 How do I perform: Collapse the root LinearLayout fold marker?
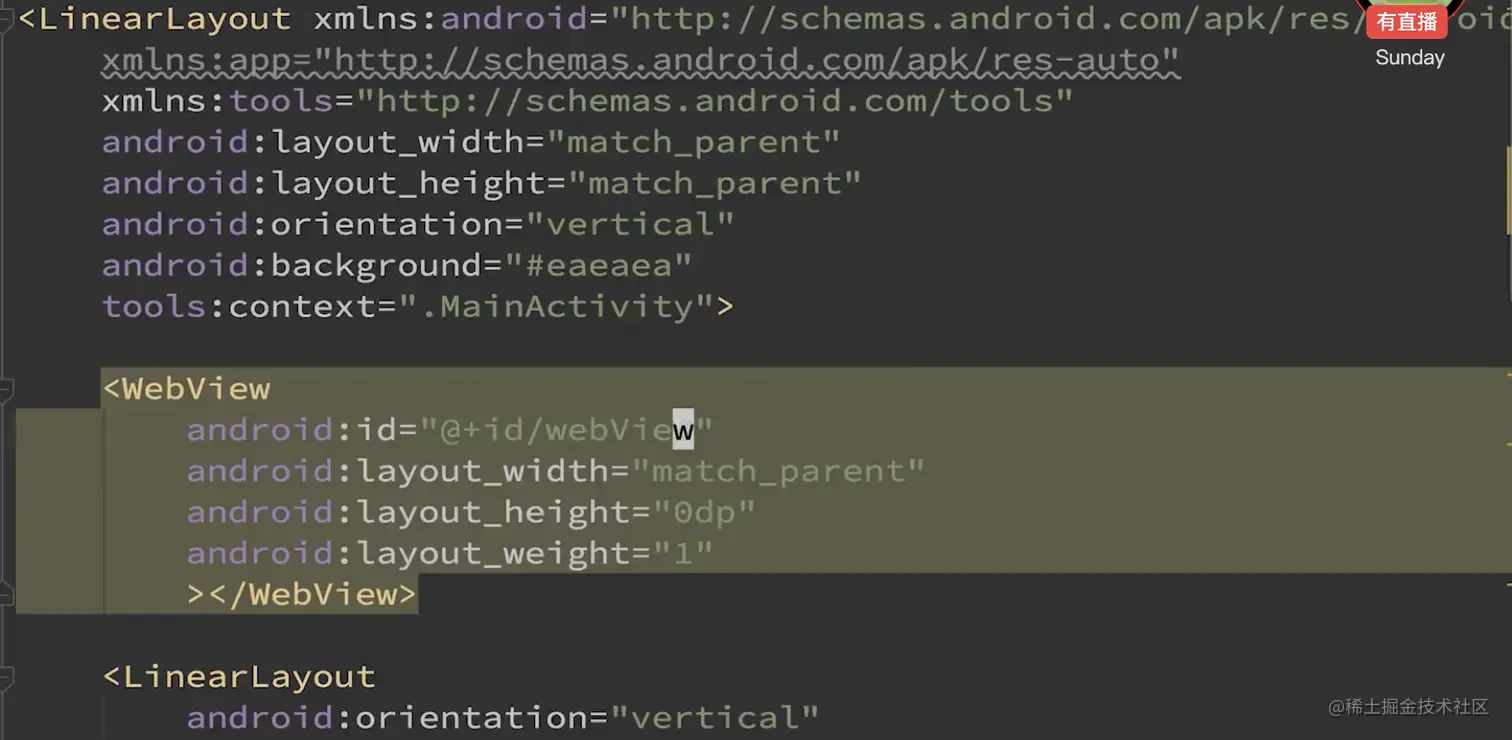point(6,18)
